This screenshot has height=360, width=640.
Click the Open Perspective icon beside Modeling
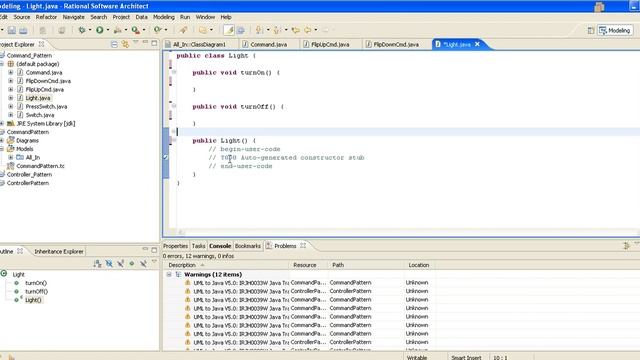click(590, 31)
